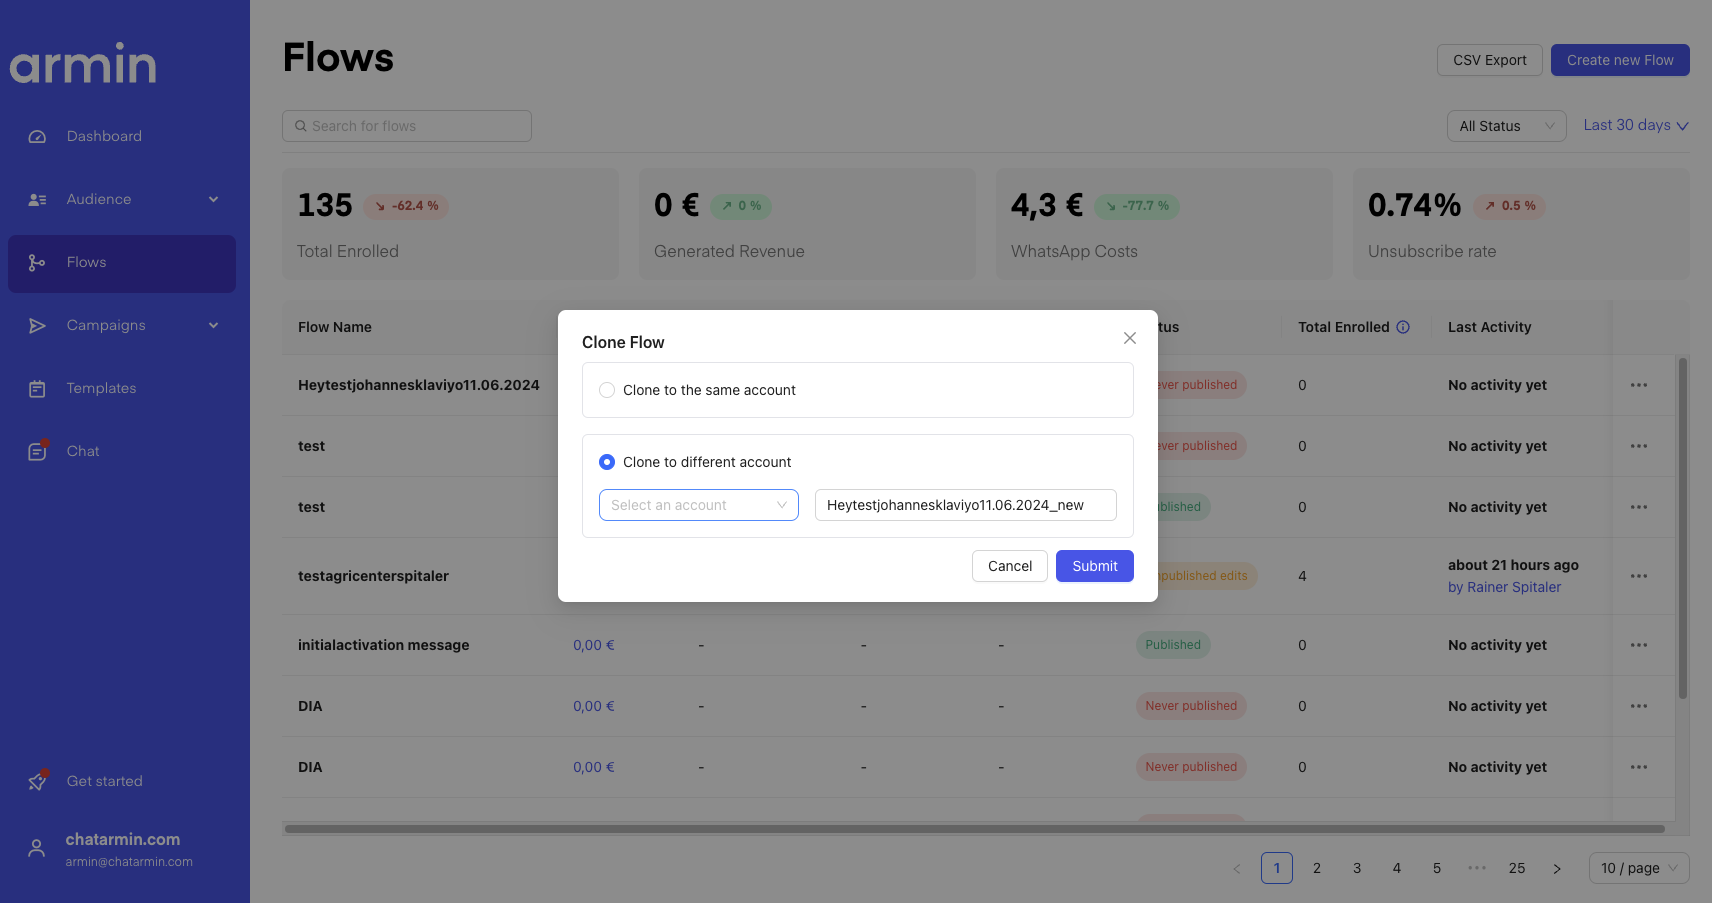
Task: Click the horizontal table scrollbar
Action: tap(974, 829)
